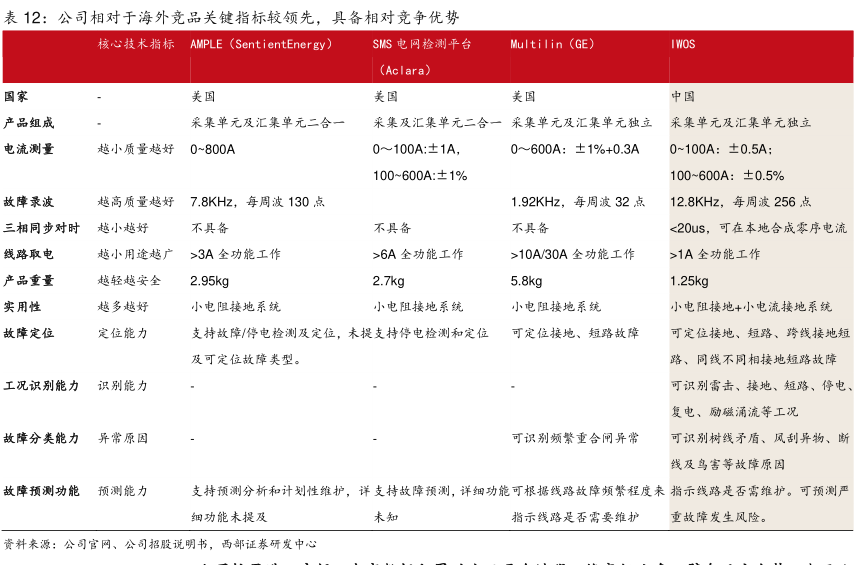Click the table title starting with 表 12
861x565 pixels.
[x=231, y=17]
